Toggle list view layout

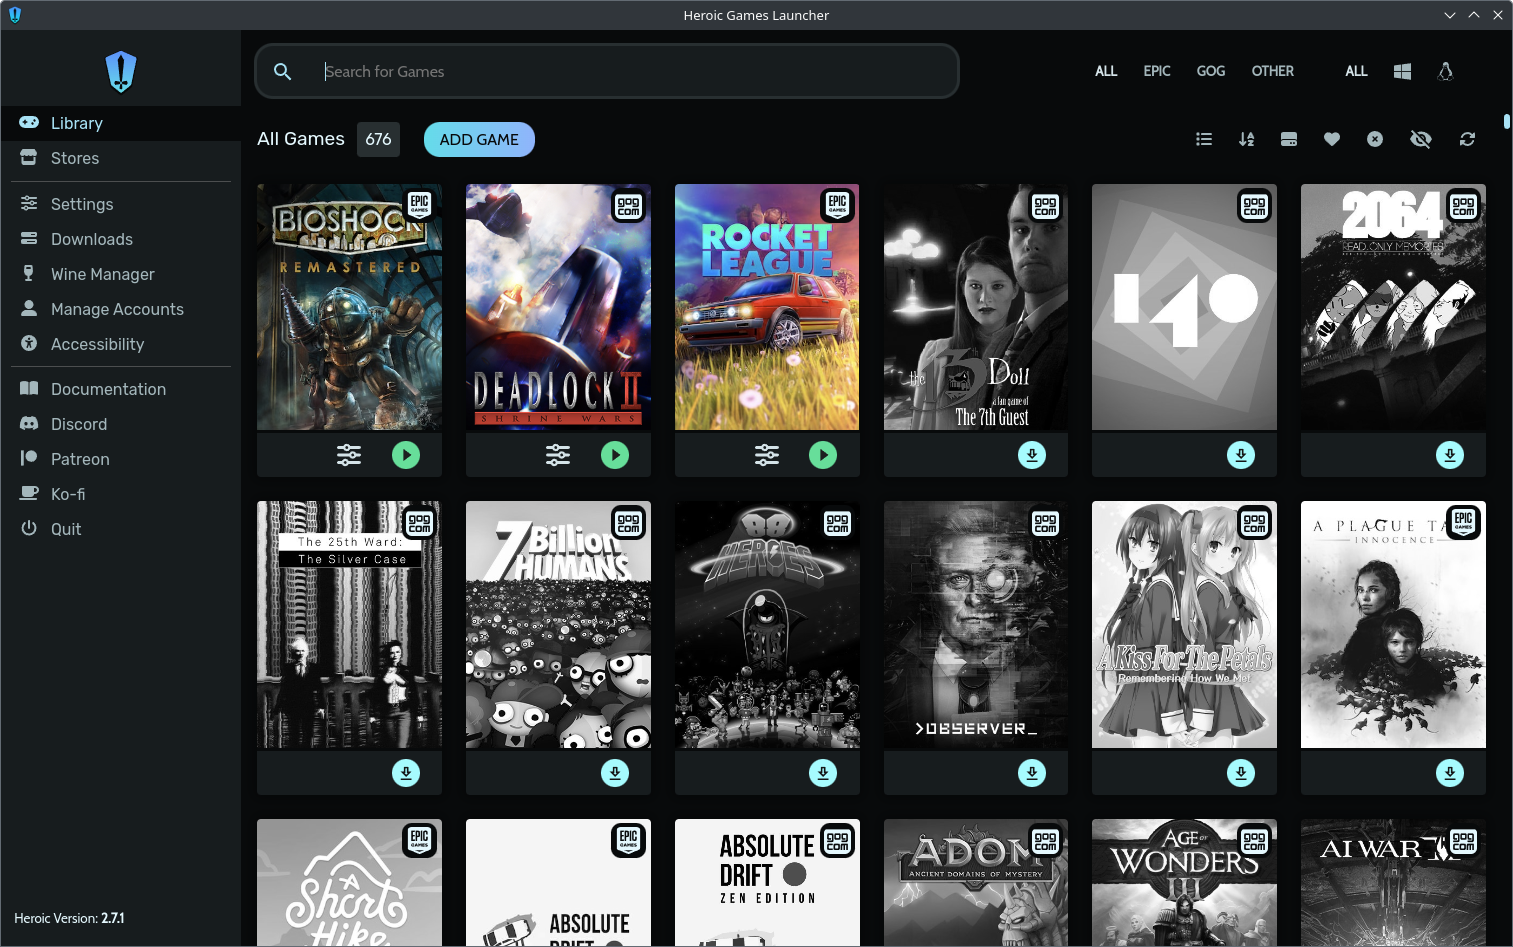(x=1204, y=139)
